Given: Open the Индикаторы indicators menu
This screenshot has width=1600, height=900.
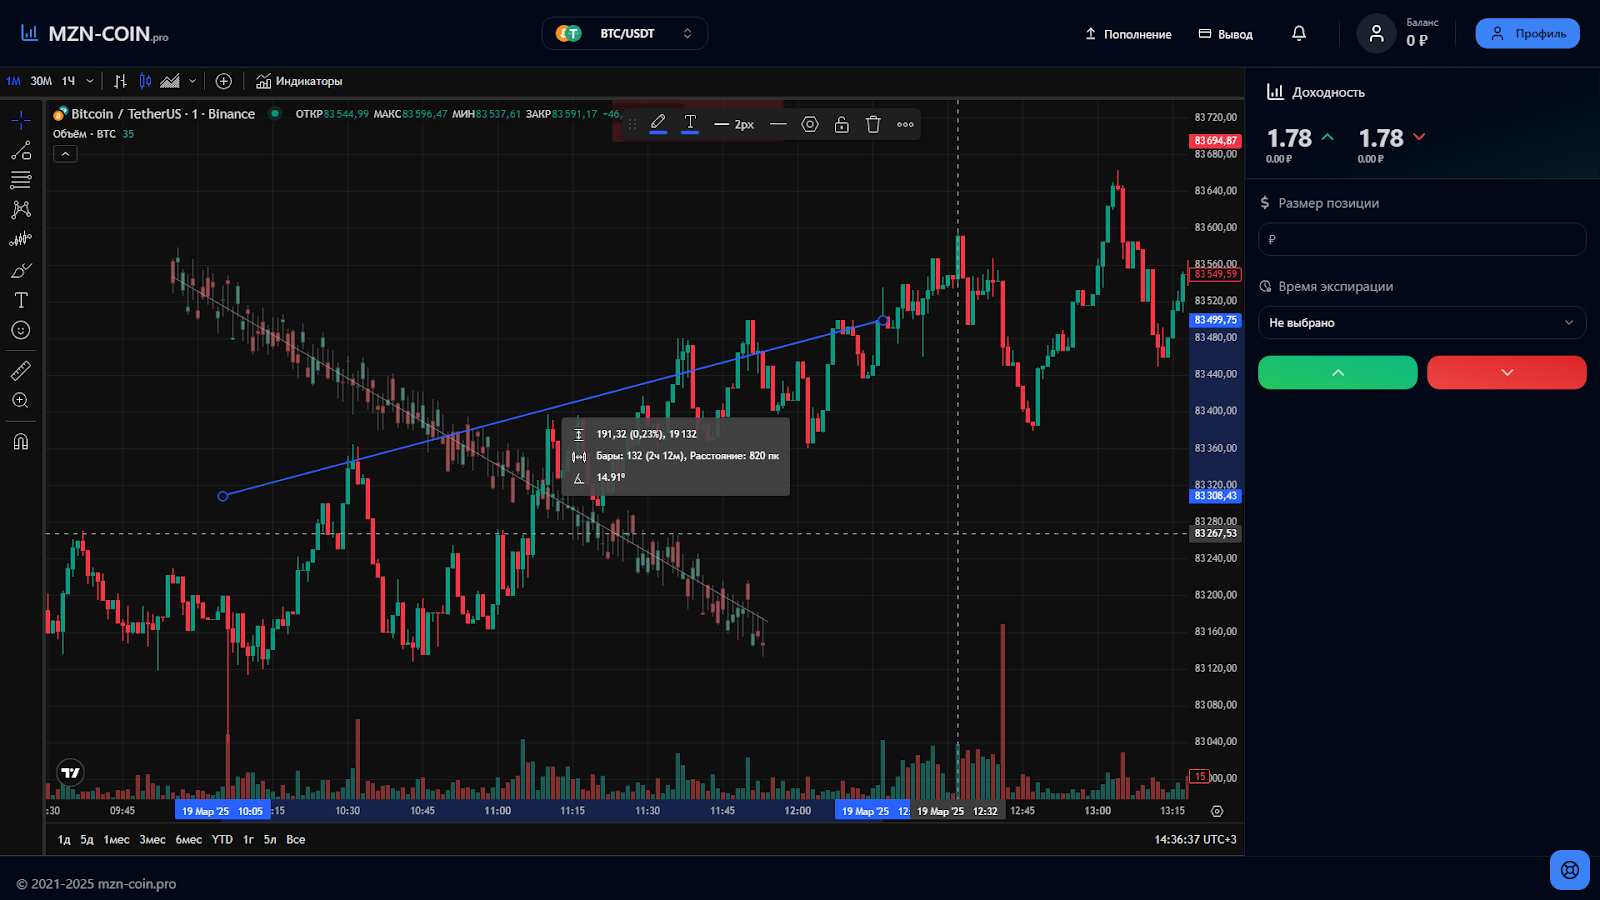Looking at the screenshot, I should [299, 81].
